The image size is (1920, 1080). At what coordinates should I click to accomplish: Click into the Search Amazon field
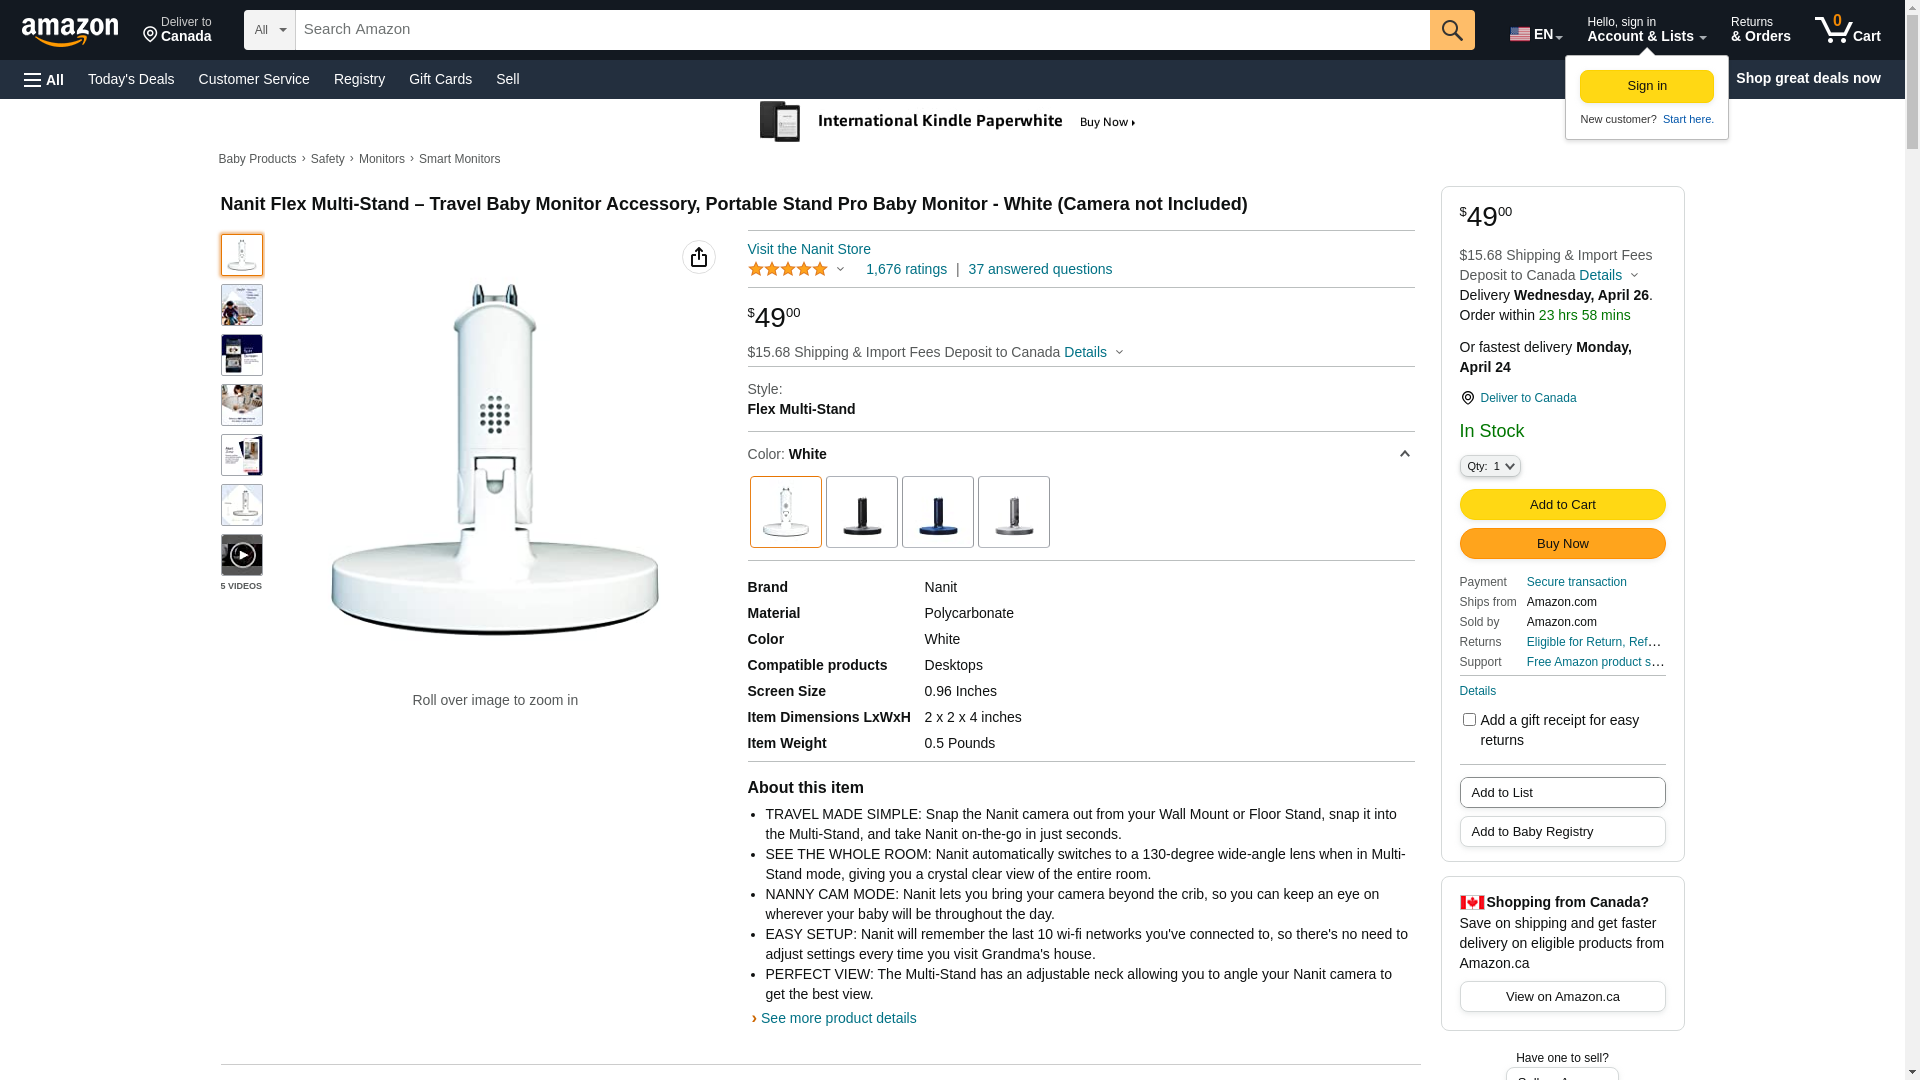point(862,30)
